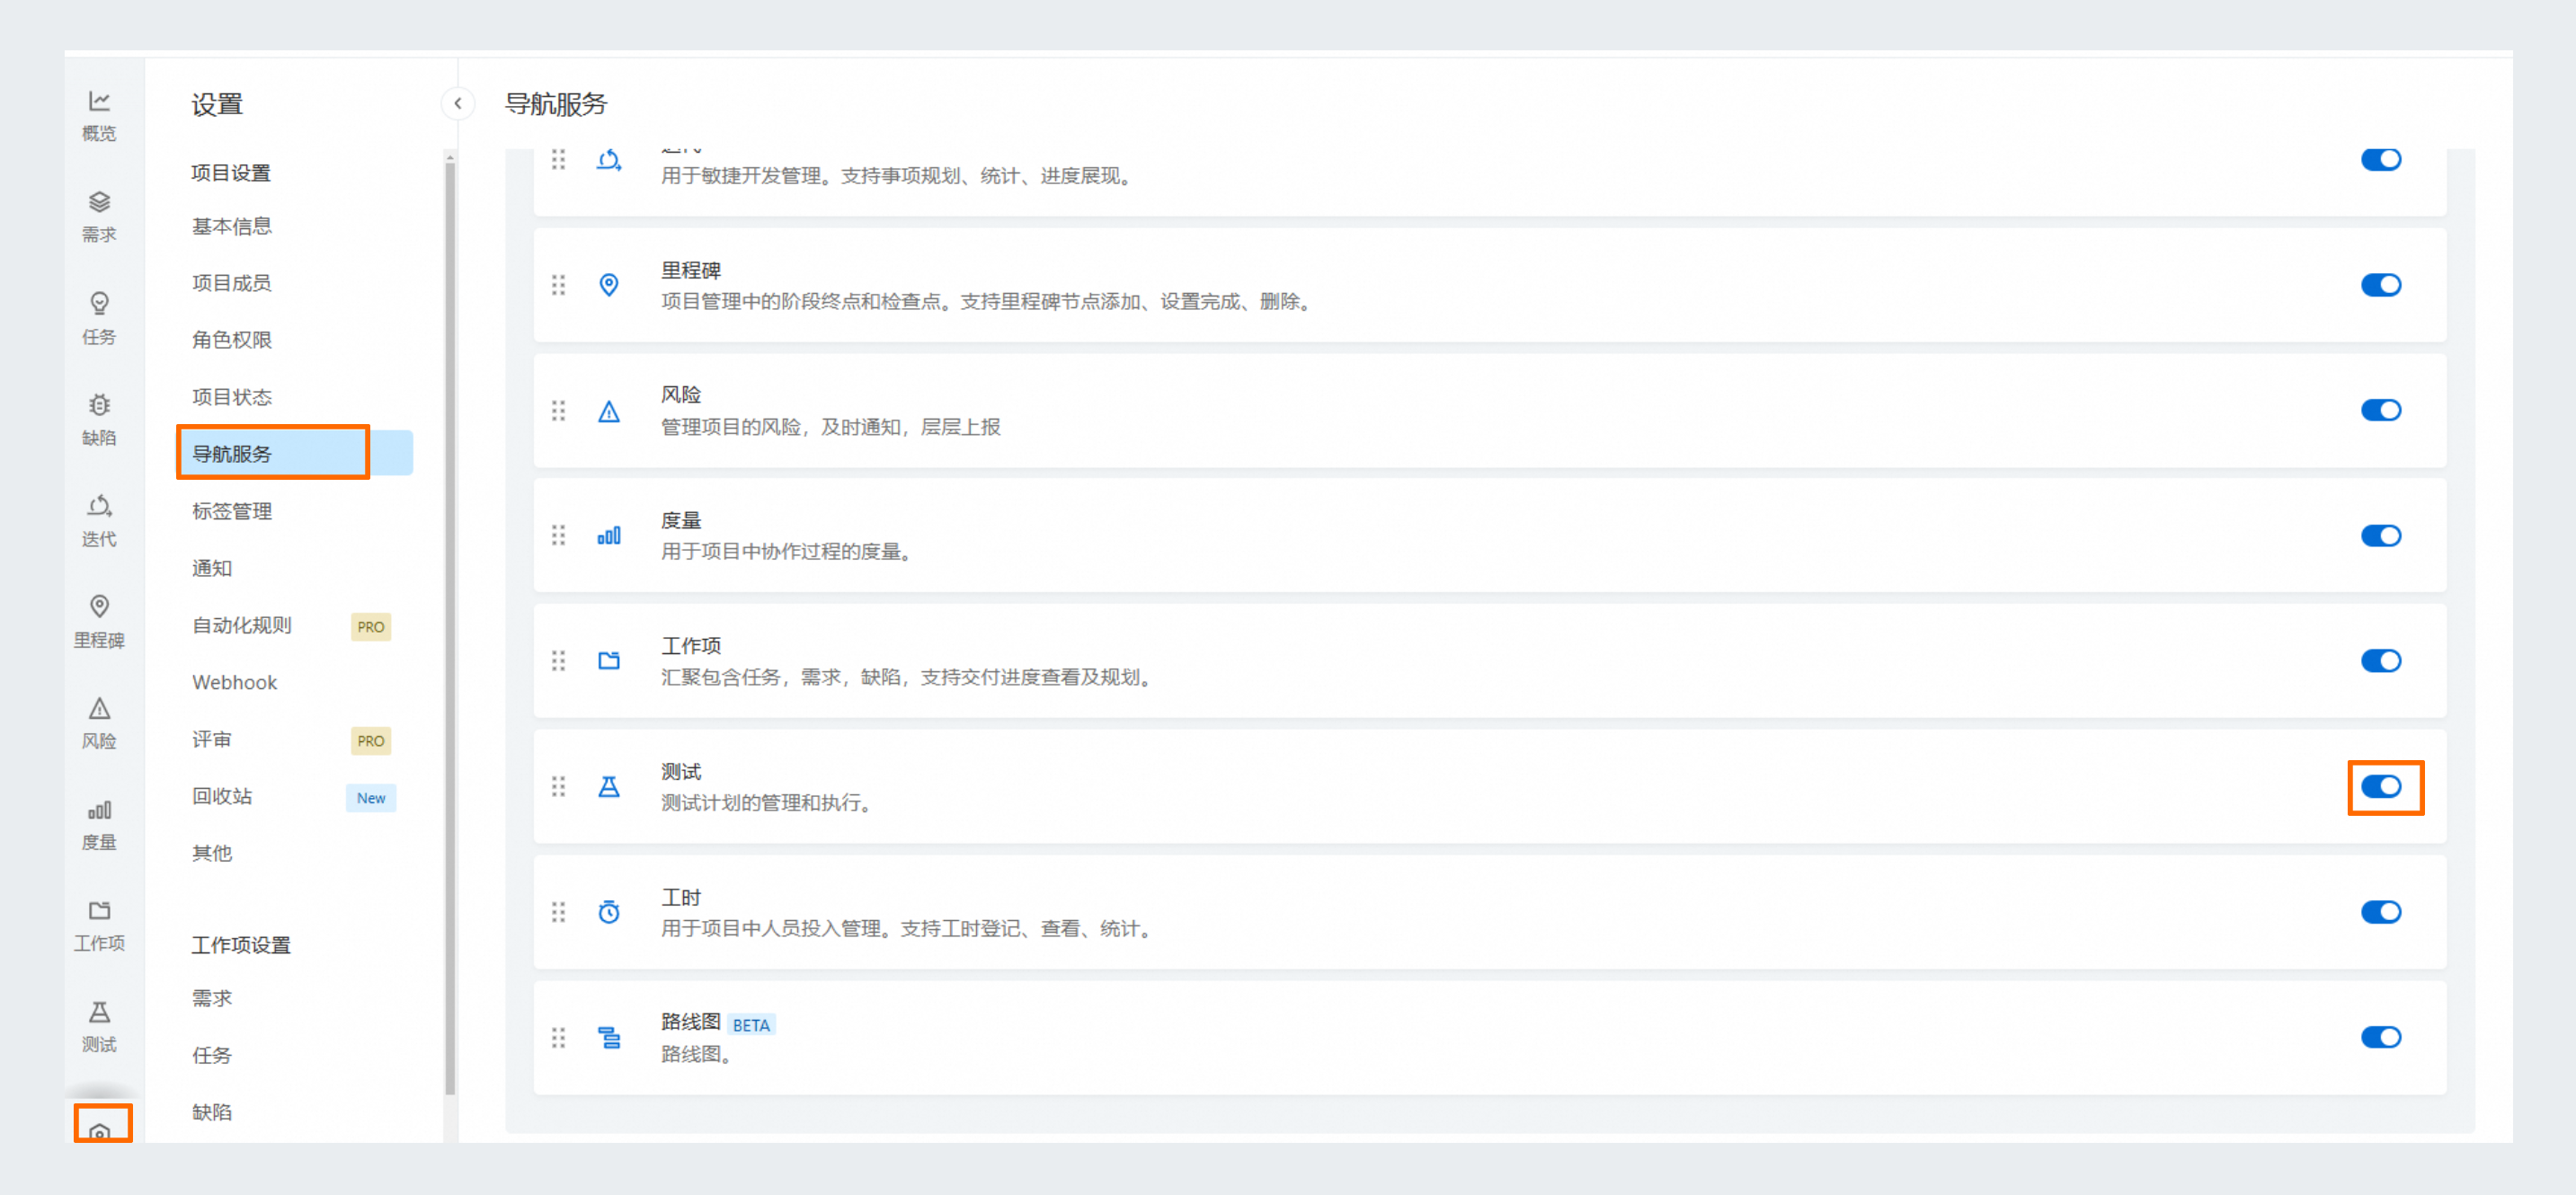Open 评审 review settings

pyautogui.click(x=212, y=739)
